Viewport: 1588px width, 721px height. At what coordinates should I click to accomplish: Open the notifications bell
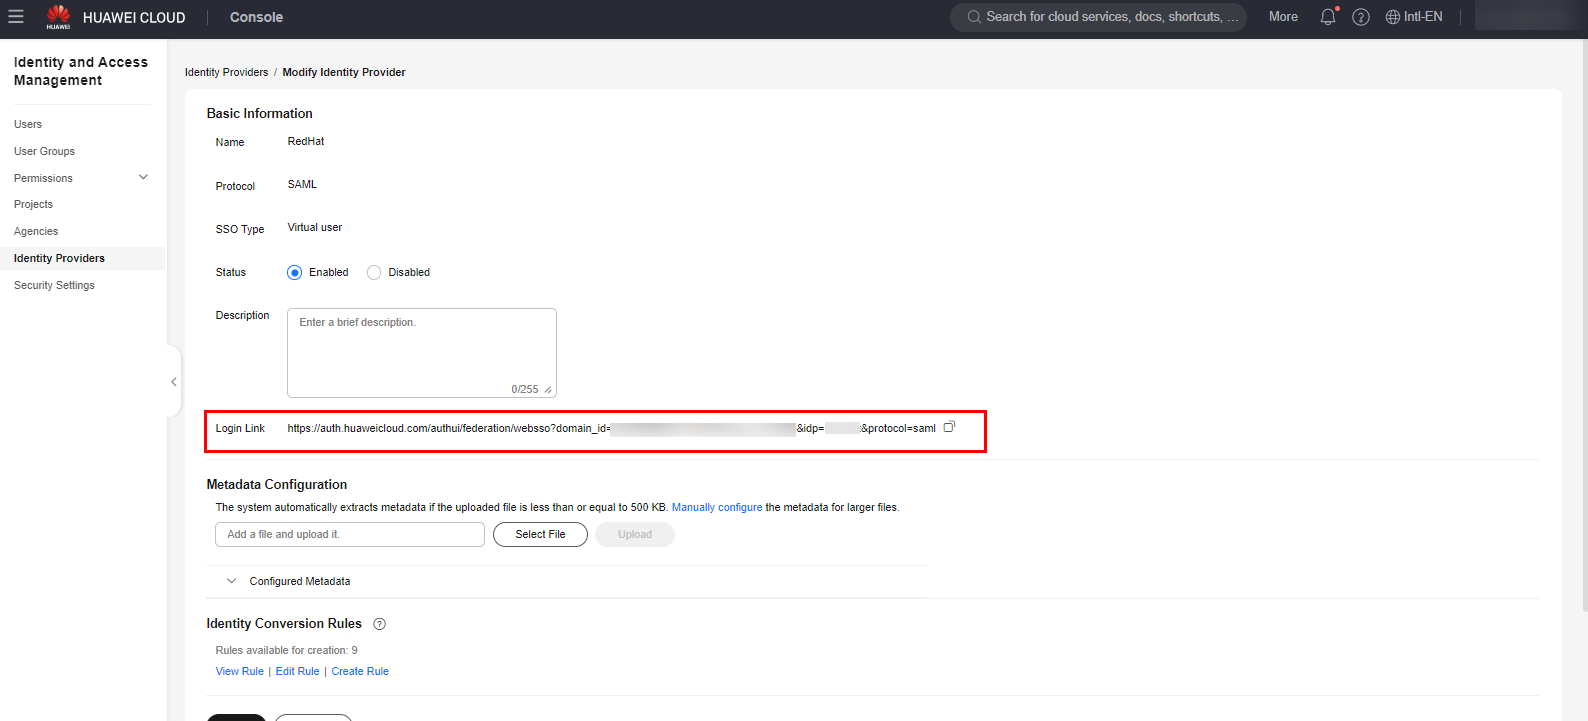[x=1327, y=17]
